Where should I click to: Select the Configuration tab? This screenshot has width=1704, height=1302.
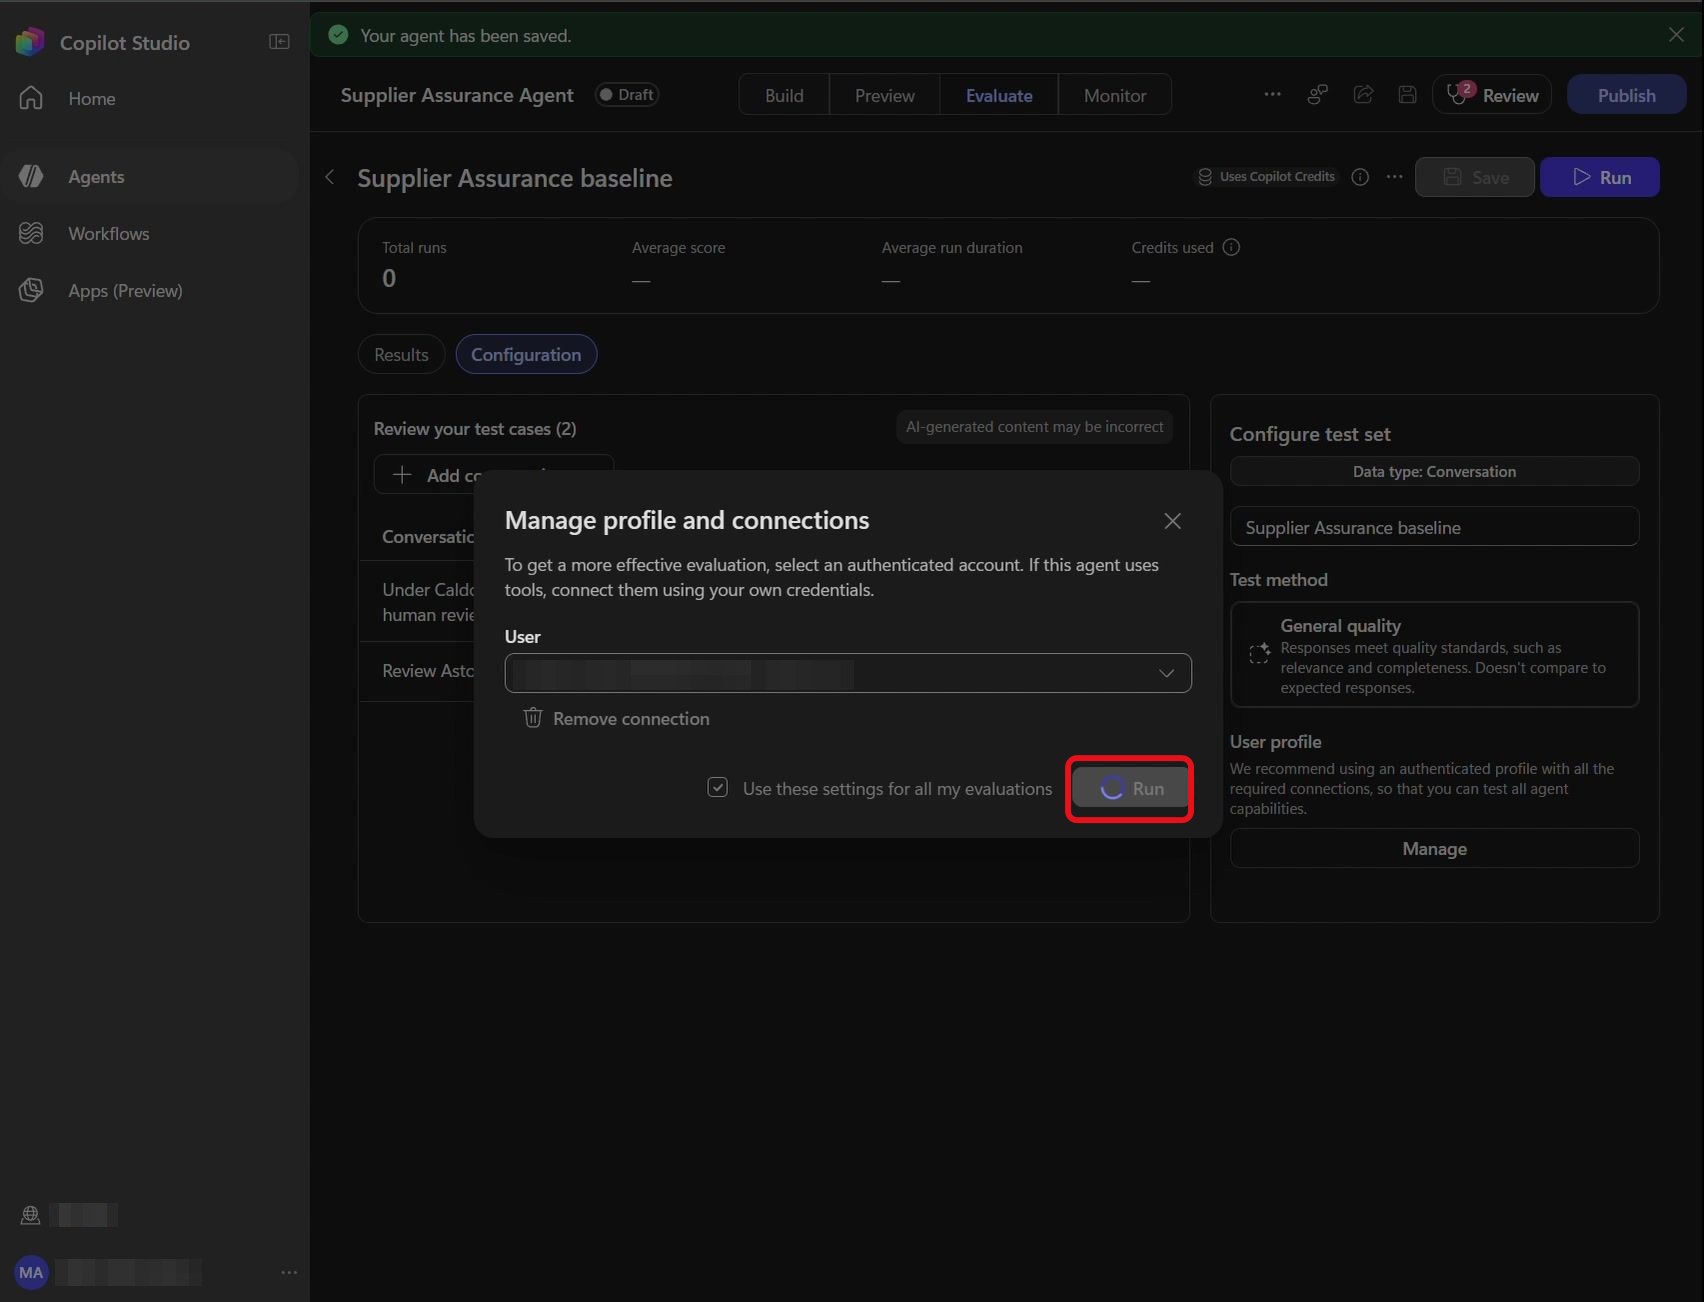[x=526, y=355]
